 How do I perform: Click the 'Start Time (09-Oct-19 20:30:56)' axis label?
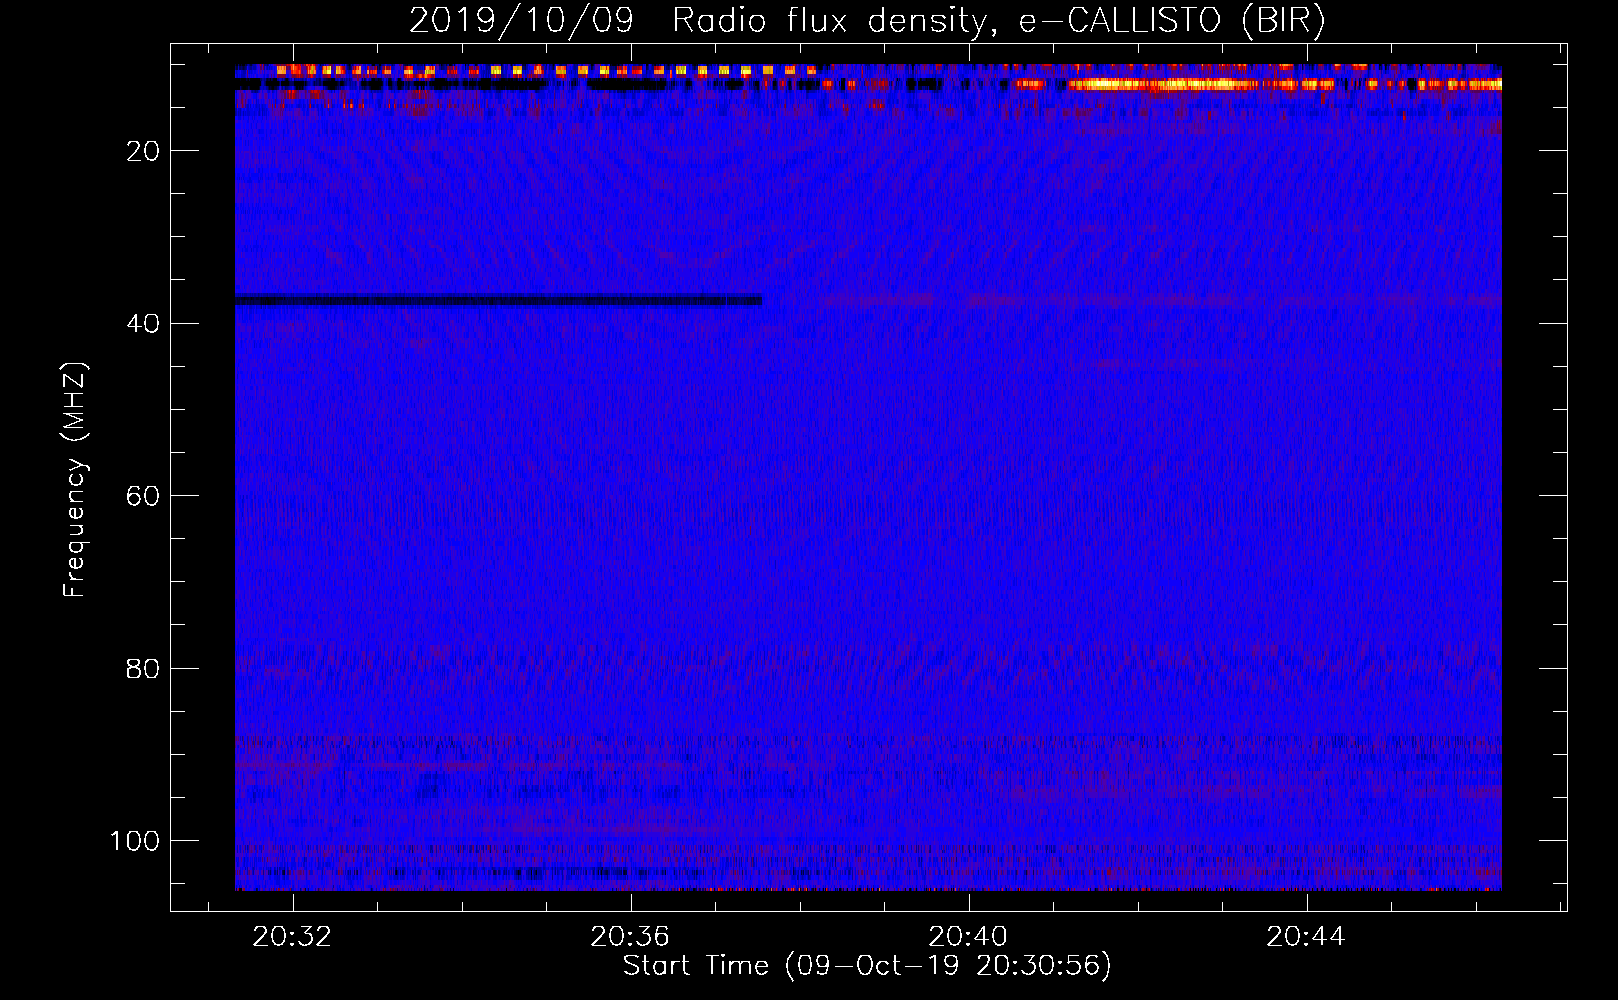click(867, 966)
